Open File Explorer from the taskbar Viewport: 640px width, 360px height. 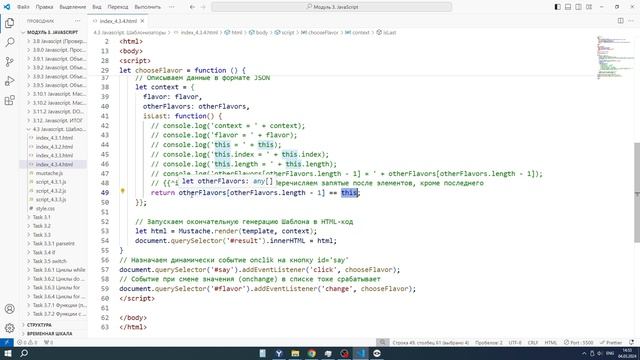(296, 353)
